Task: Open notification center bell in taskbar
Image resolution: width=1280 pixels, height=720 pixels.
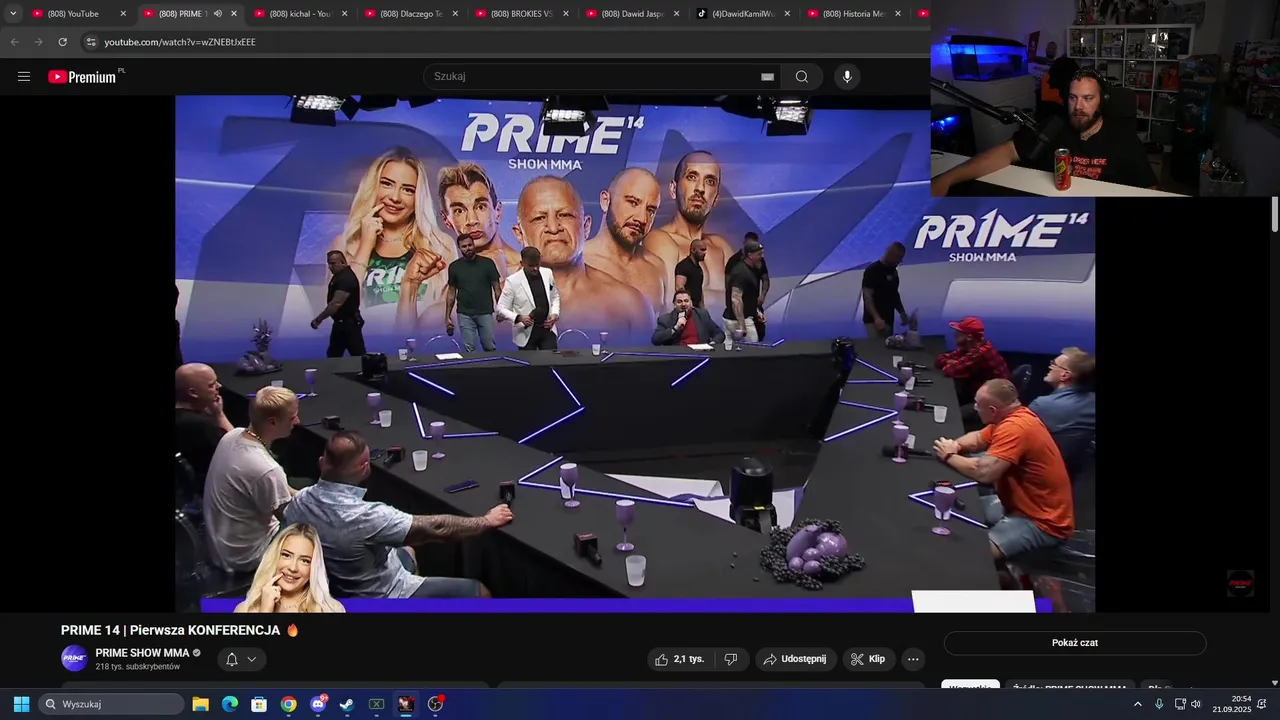Action: tap(1262, 704)
